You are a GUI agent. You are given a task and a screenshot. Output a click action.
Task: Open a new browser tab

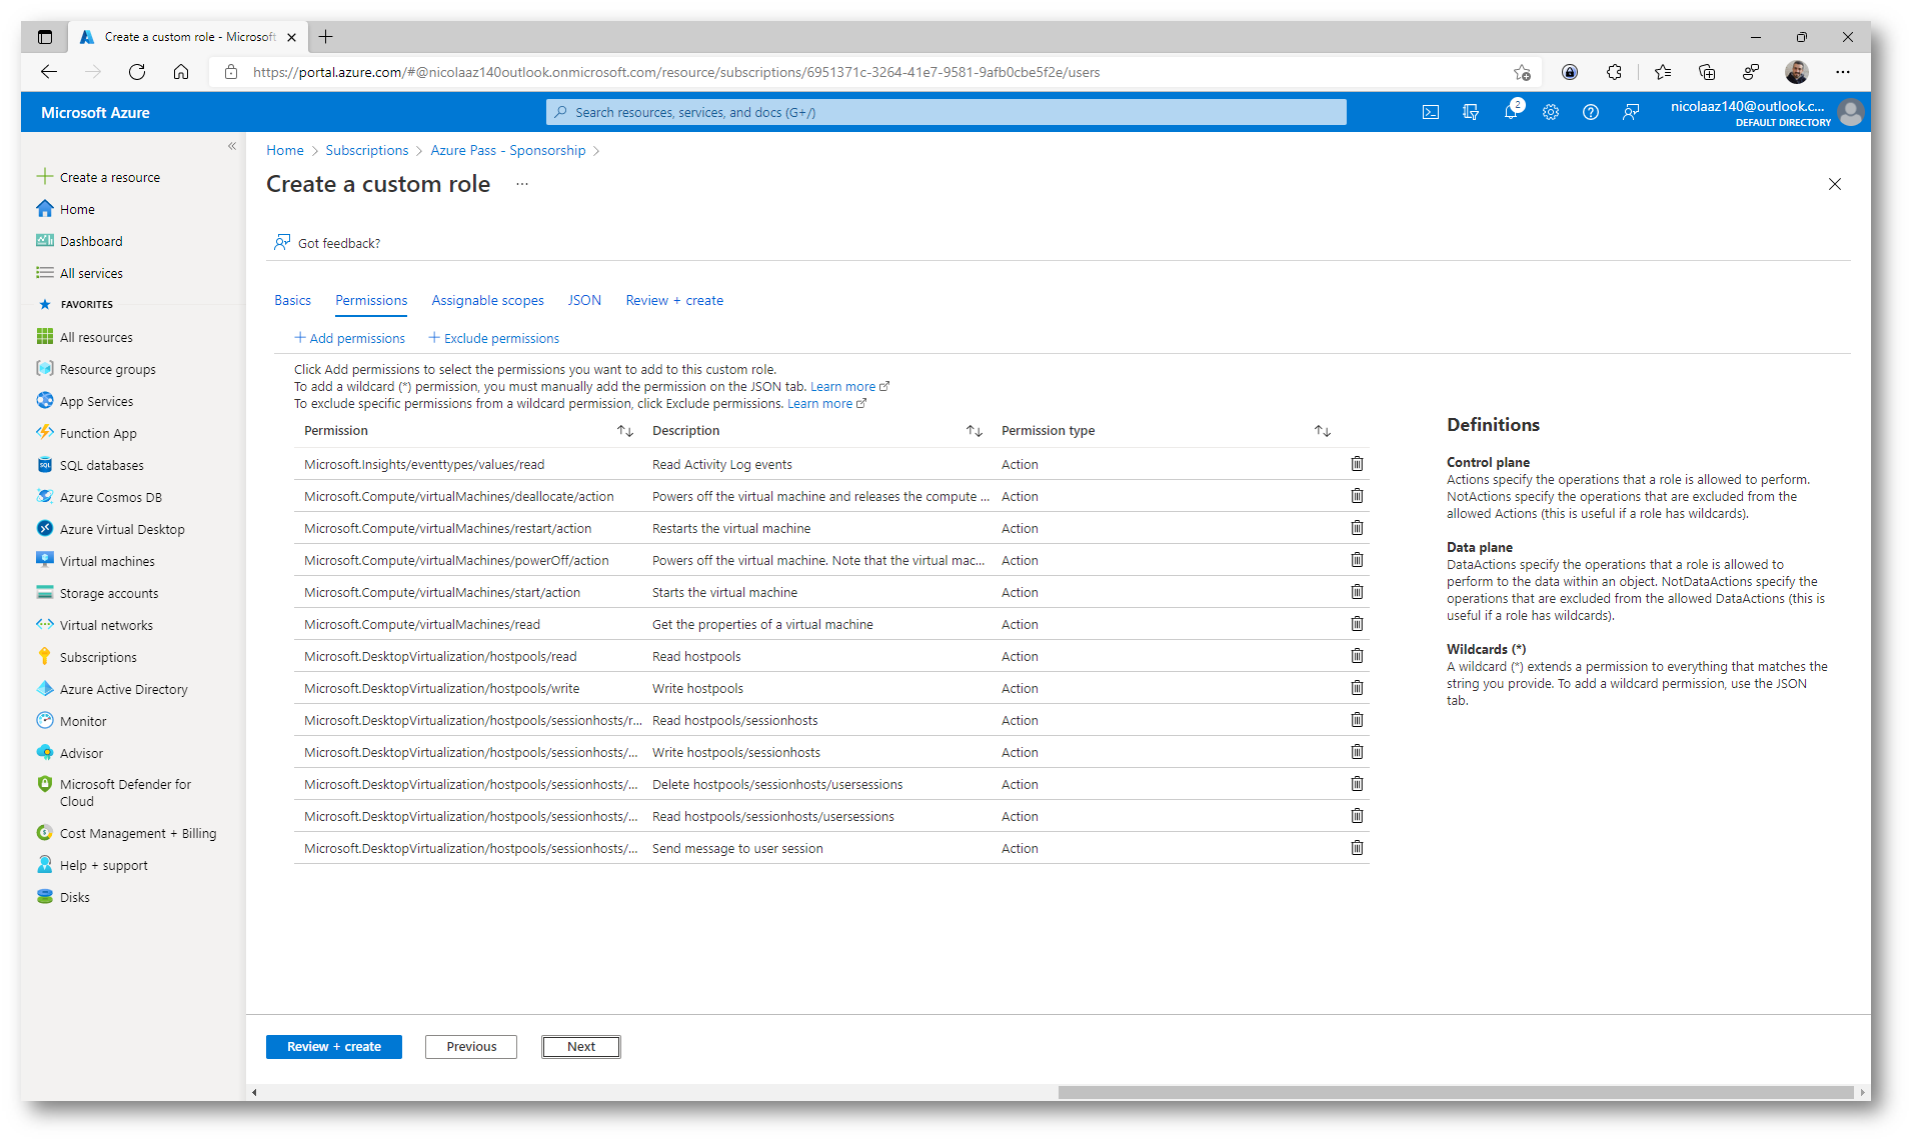[x=325, y=37]
